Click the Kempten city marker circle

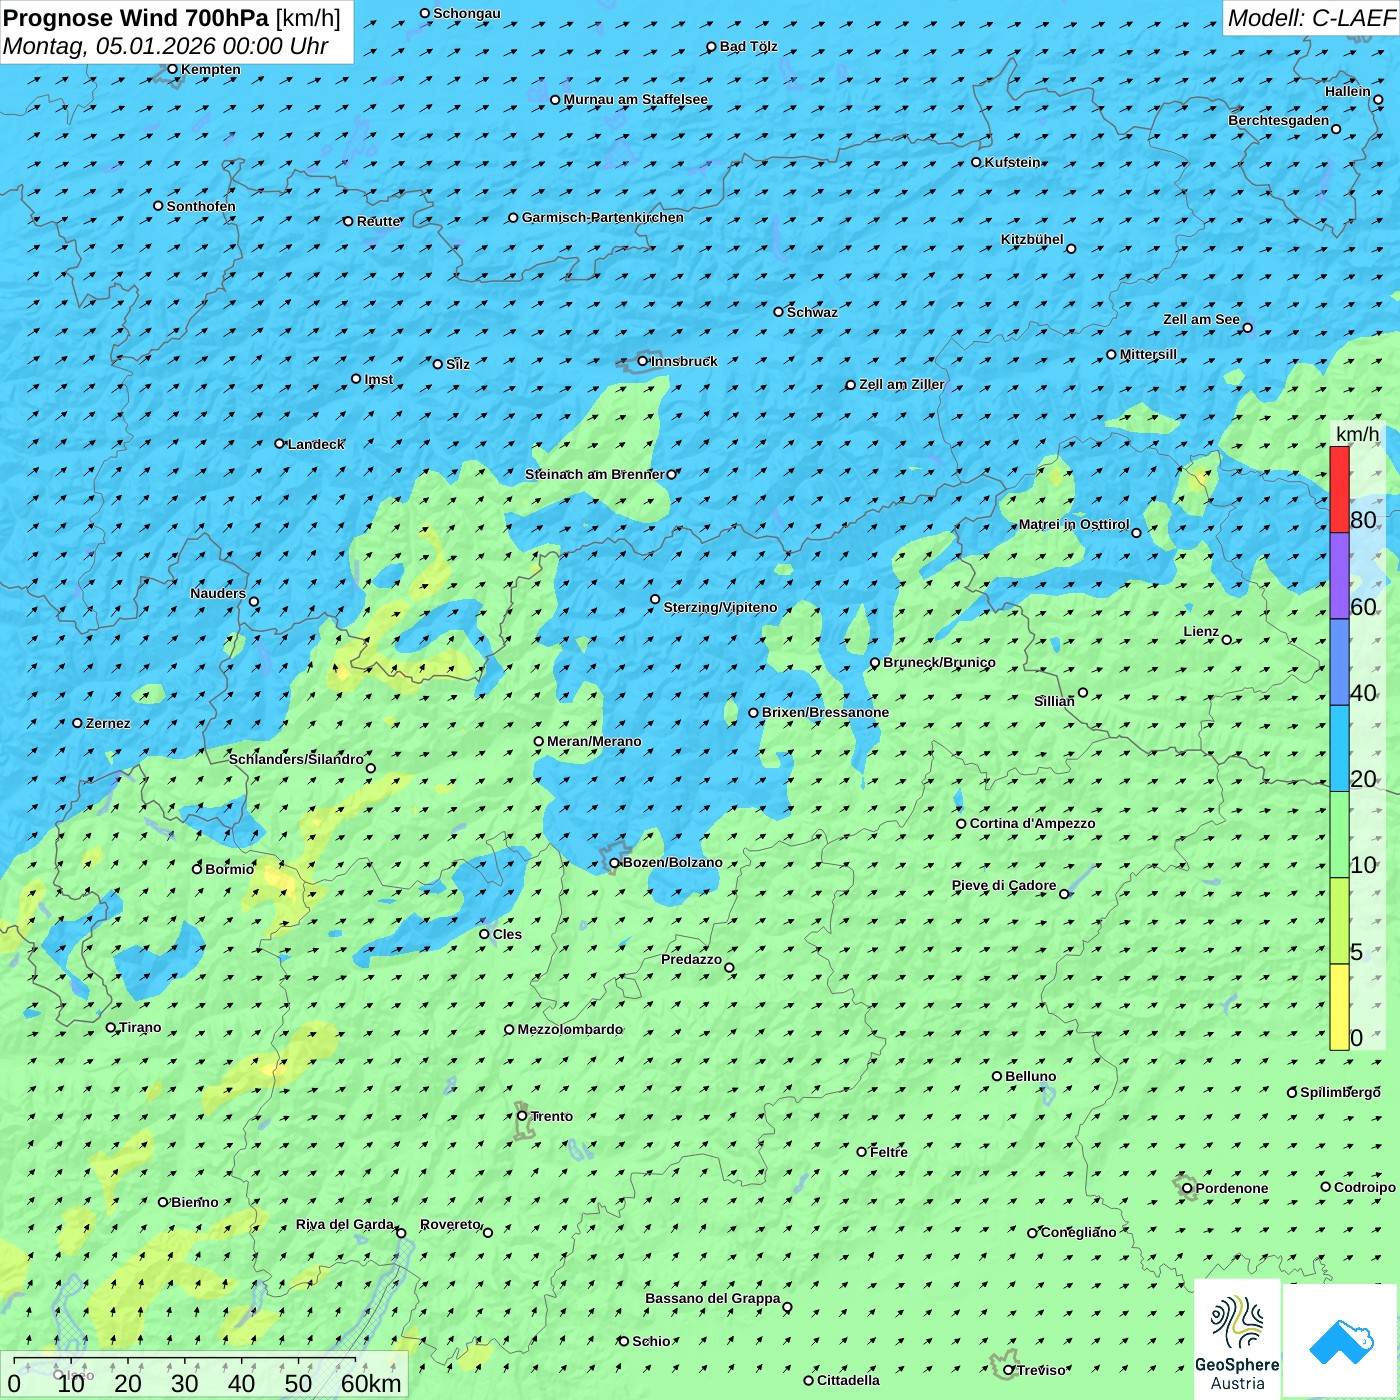point(172,69)
